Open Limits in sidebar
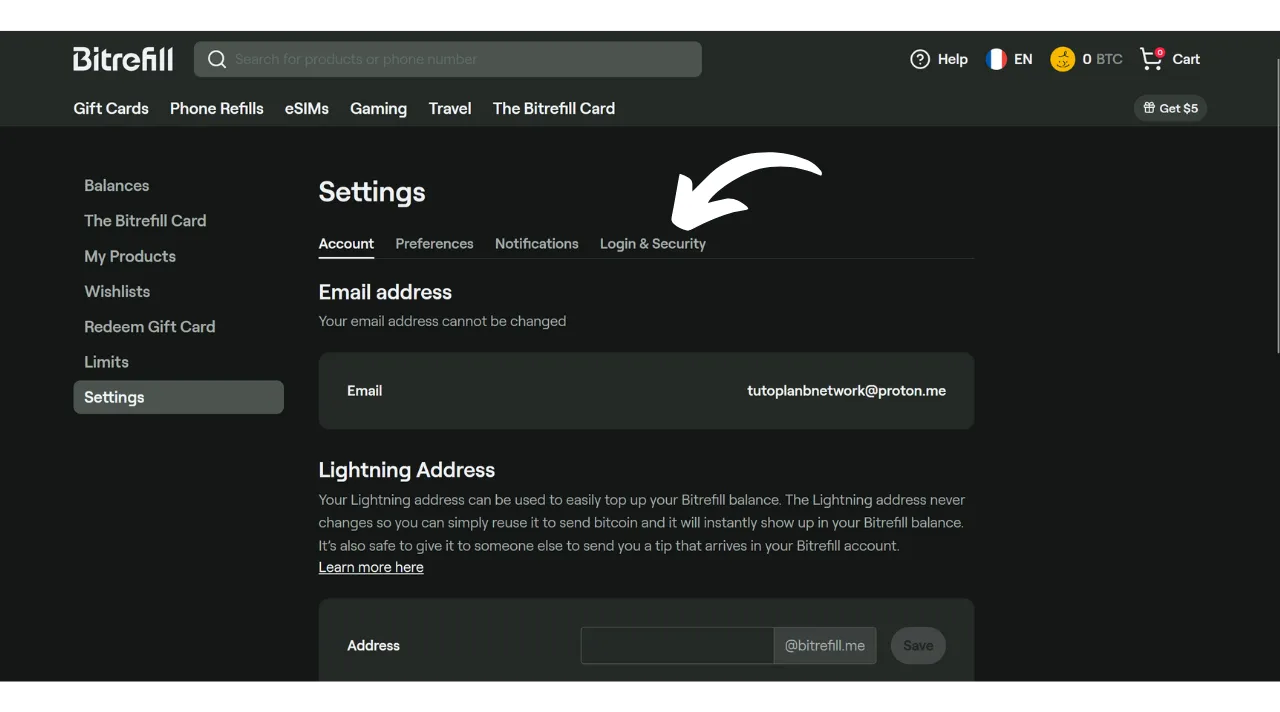The image size is (1280, 712). pos(106,362)
